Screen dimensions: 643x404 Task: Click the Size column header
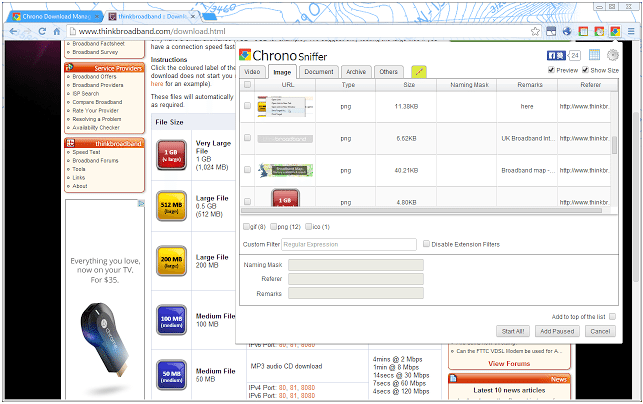406,84
